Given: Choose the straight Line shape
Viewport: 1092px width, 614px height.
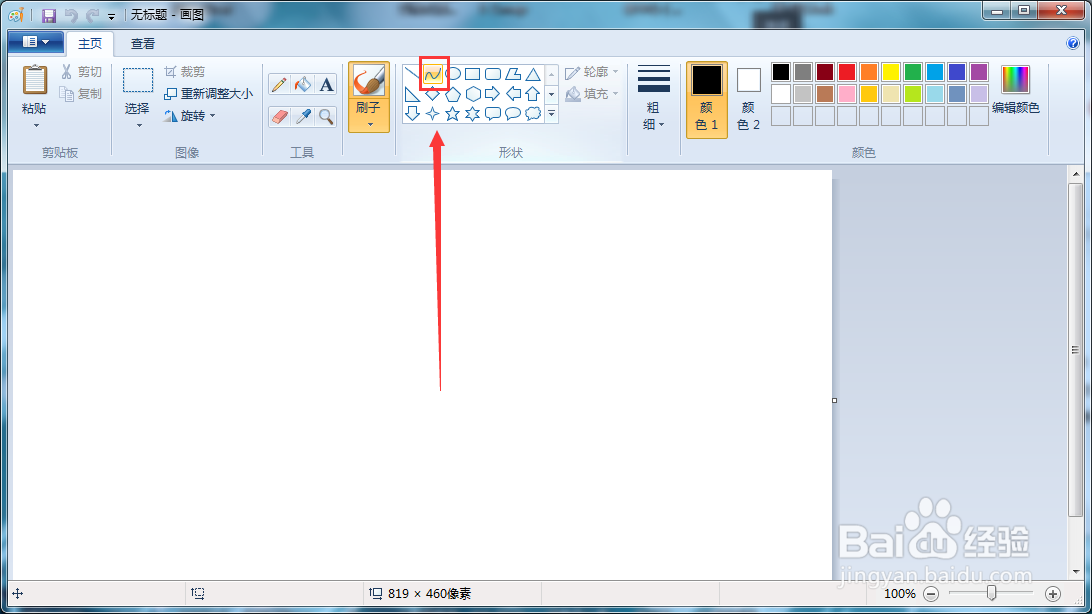Looking at the screenshot, I should pos(412,74).
